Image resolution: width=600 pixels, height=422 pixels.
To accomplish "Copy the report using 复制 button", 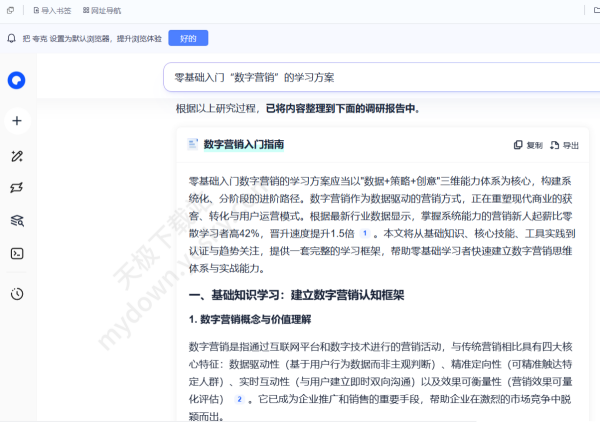I will [528, 145].
